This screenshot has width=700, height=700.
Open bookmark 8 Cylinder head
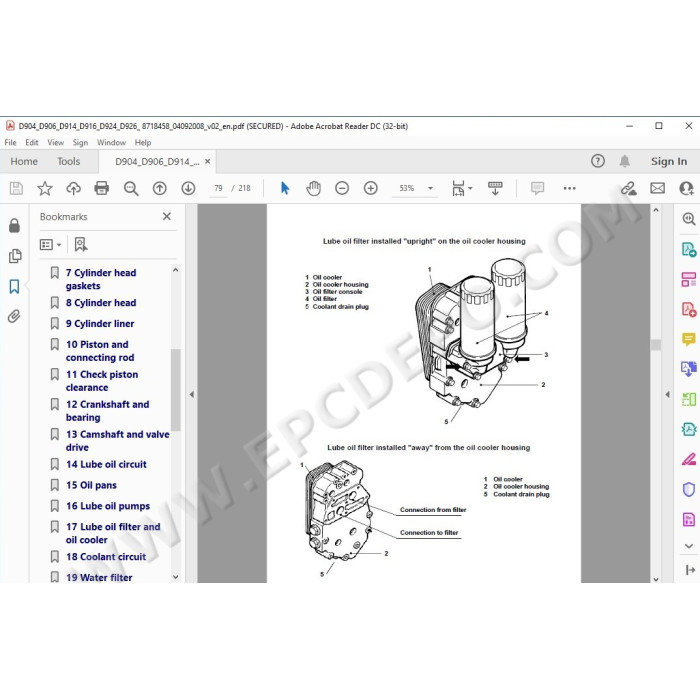[x=101, y=303]
